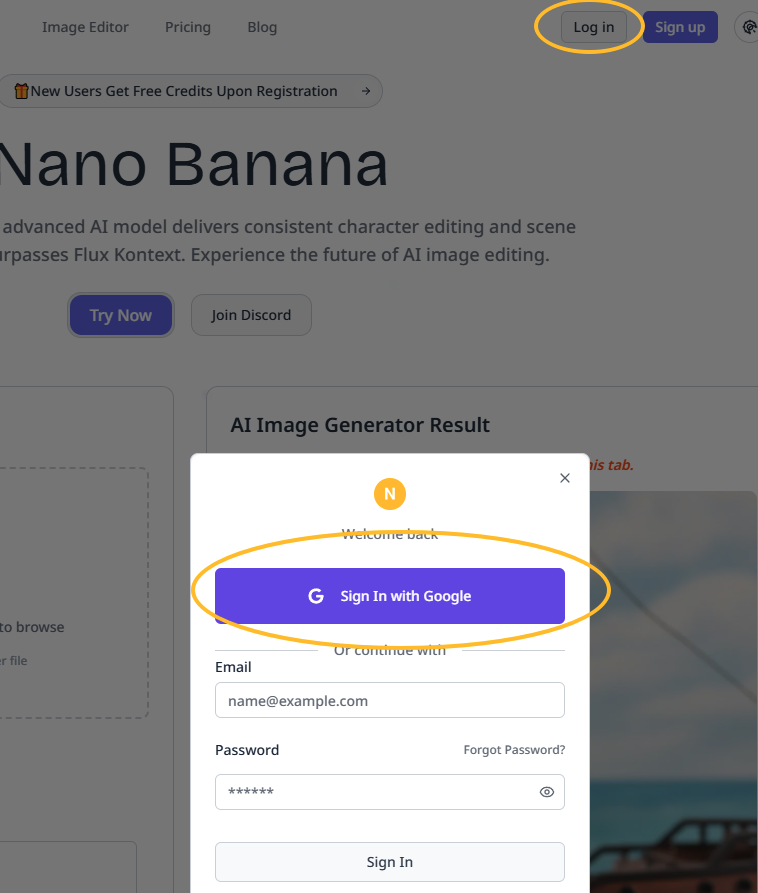Click the gift icon on the credits banner
The image size is (758, 893).
tap(21, 91)
